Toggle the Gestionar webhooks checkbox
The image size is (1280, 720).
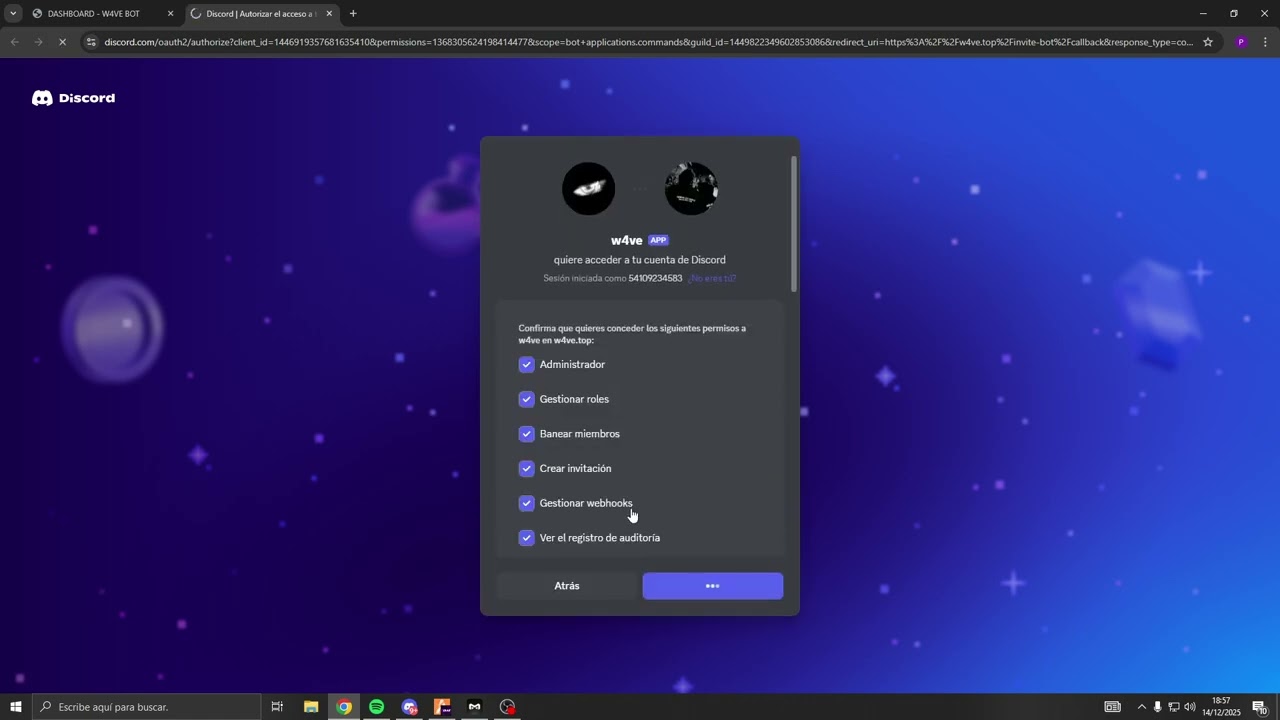pos(526,503)
